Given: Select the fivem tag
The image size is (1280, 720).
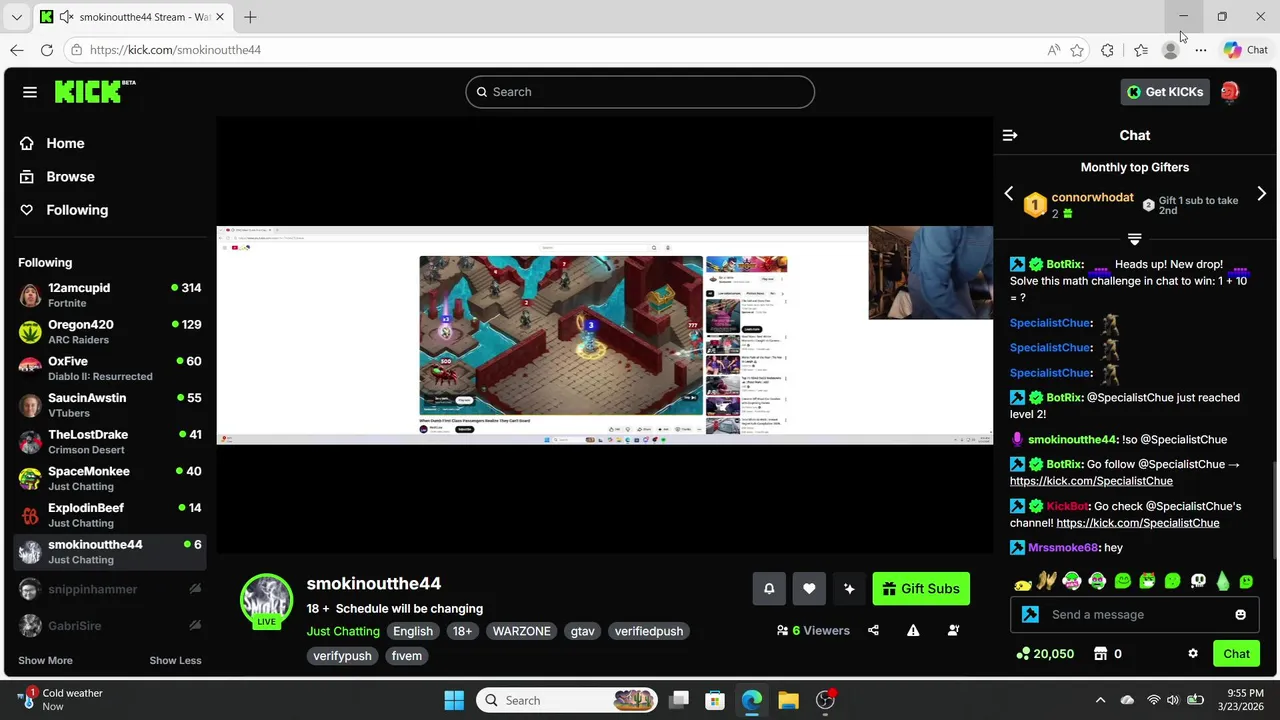Looking at the screenshot, I should [407, 656].
